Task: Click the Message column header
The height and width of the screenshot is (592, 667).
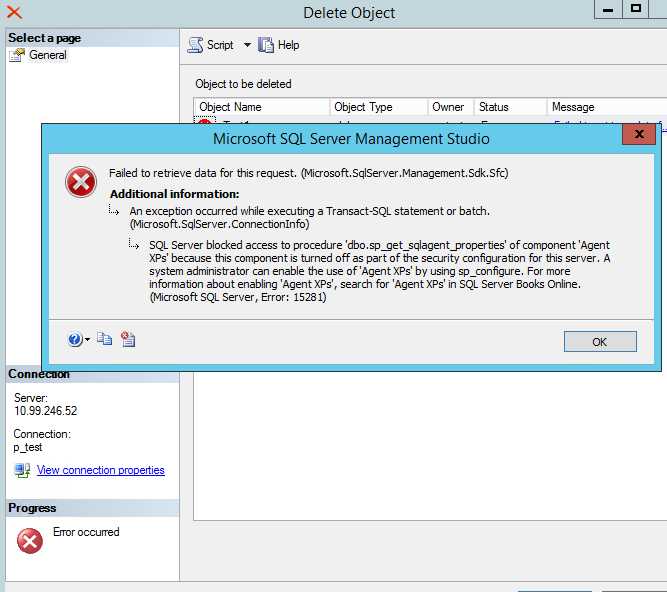Action: pyautogui.click(x=607, y=107)
